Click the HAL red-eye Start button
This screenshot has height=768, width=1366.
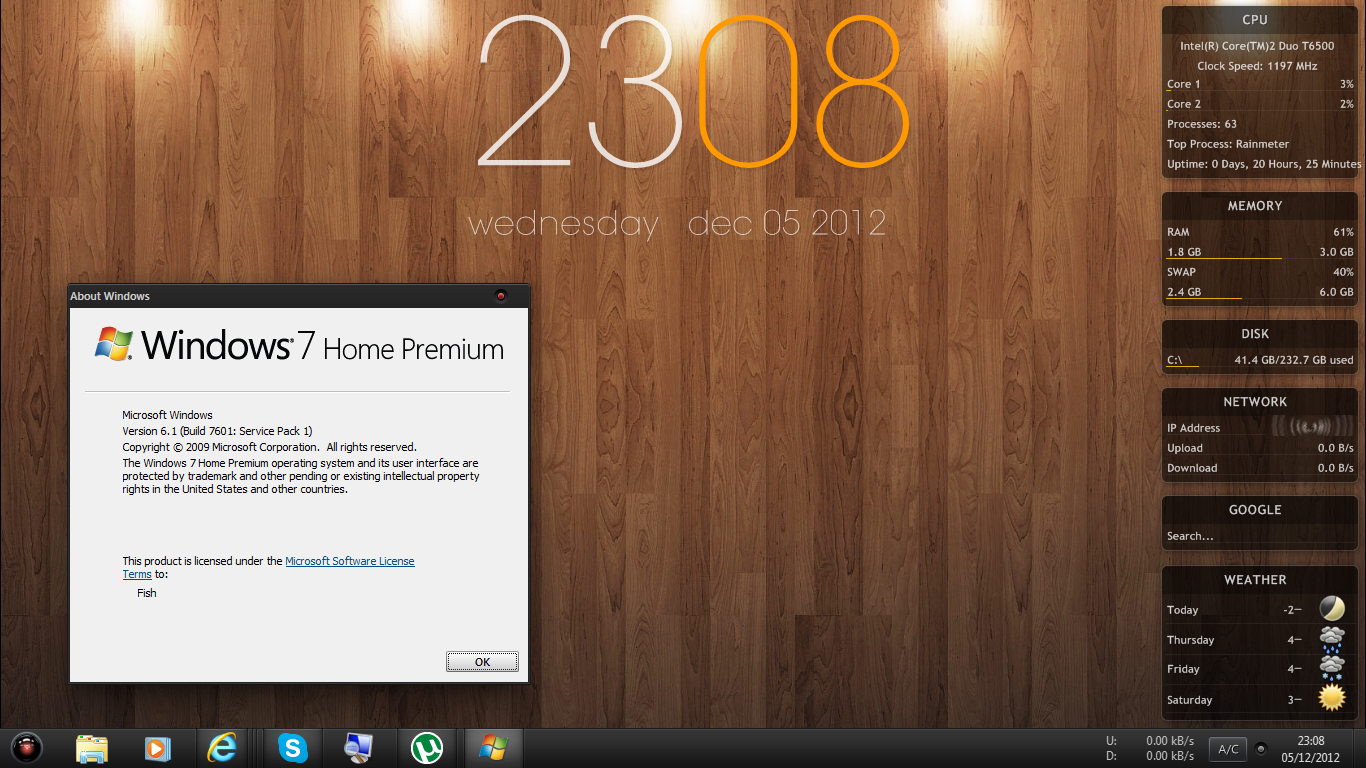click(x=27, y=747)
